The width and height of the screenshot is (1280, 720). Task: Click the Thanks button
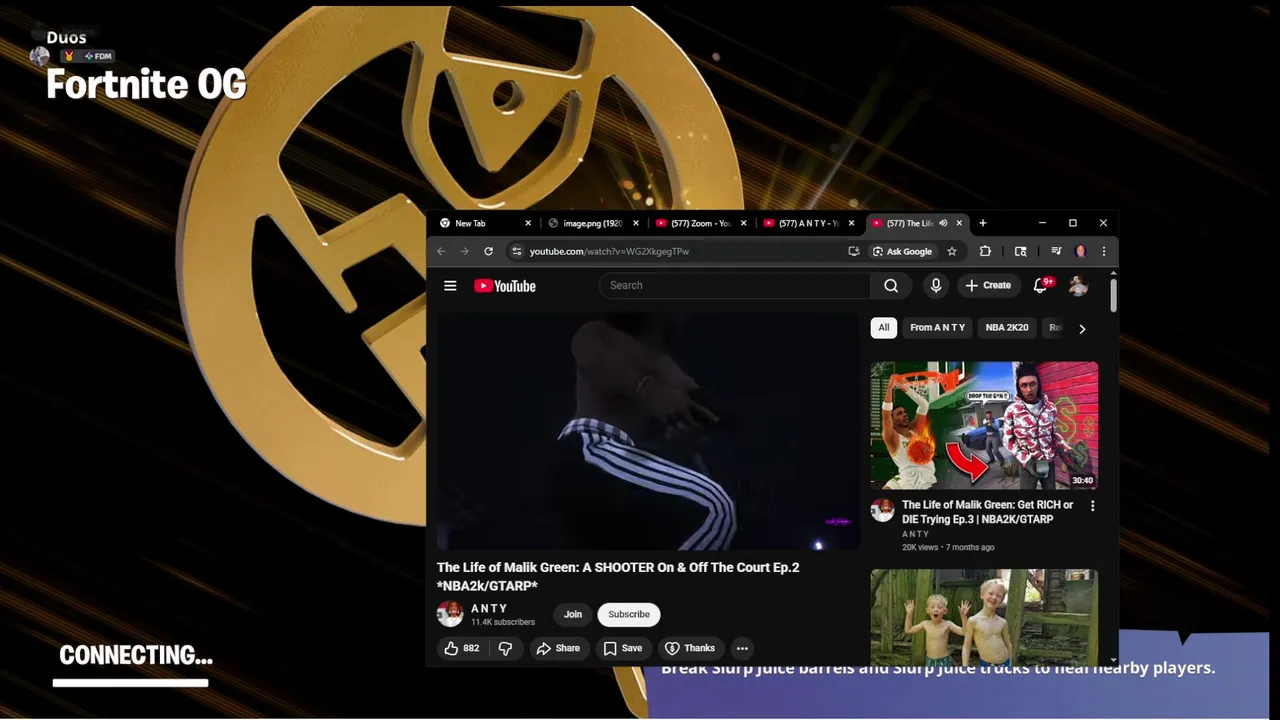(x=690, y=648)
